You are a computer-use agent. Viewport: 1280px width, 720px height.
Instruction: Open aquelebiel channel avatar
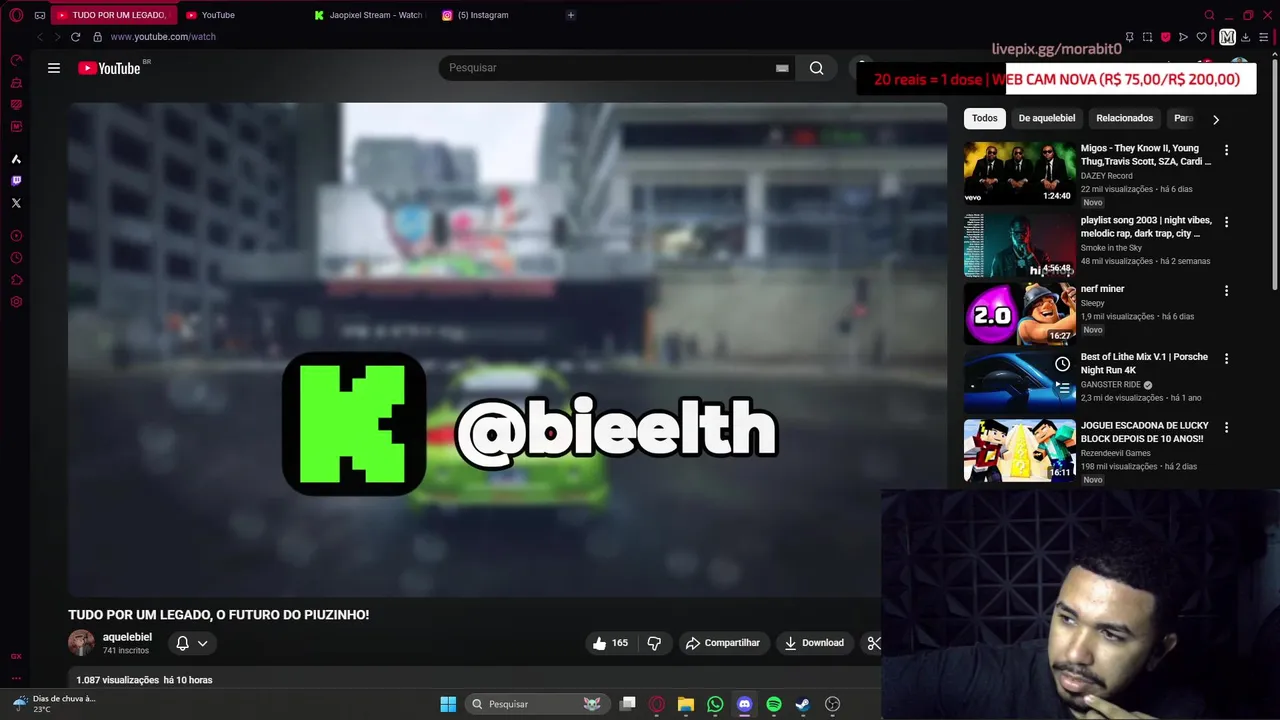81,643
